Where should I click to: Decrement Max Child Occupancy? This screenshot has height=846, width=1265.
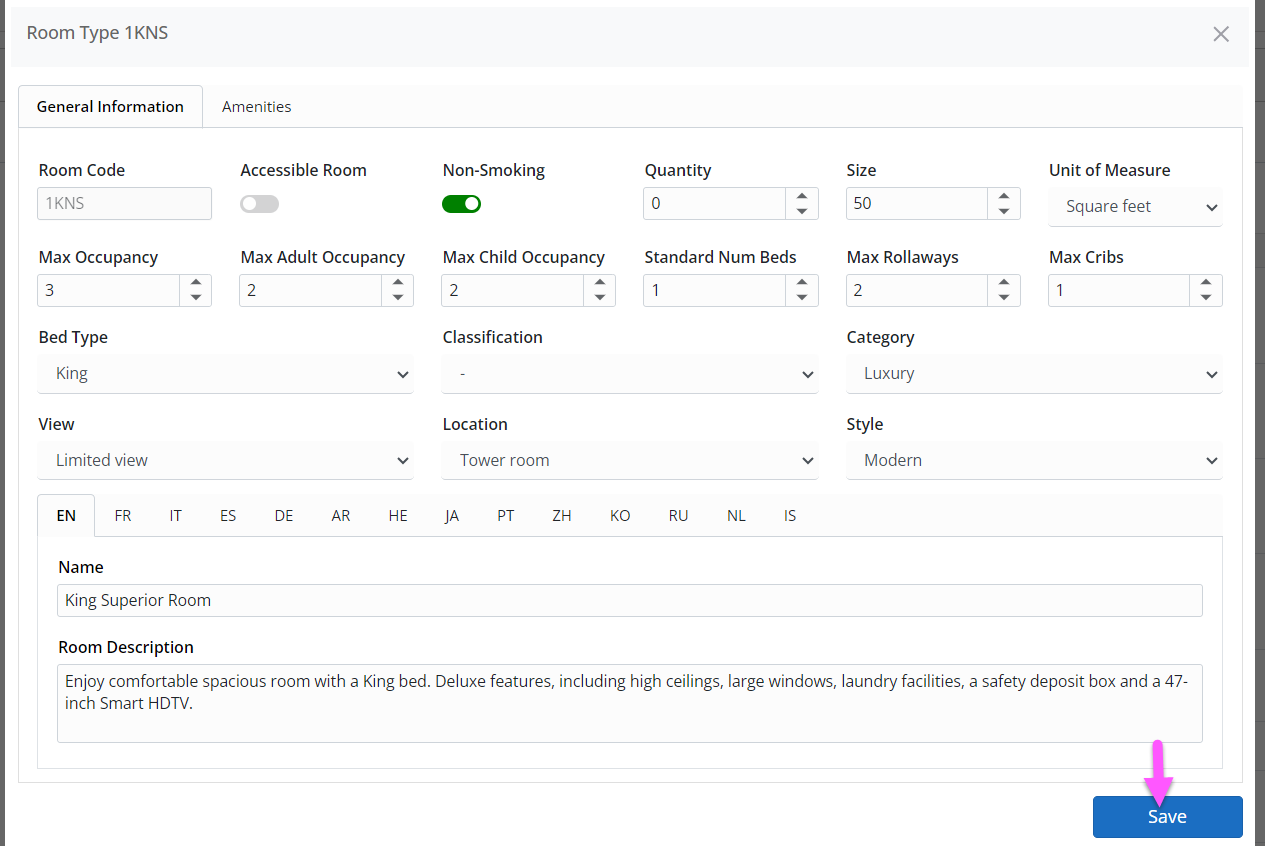599,298
